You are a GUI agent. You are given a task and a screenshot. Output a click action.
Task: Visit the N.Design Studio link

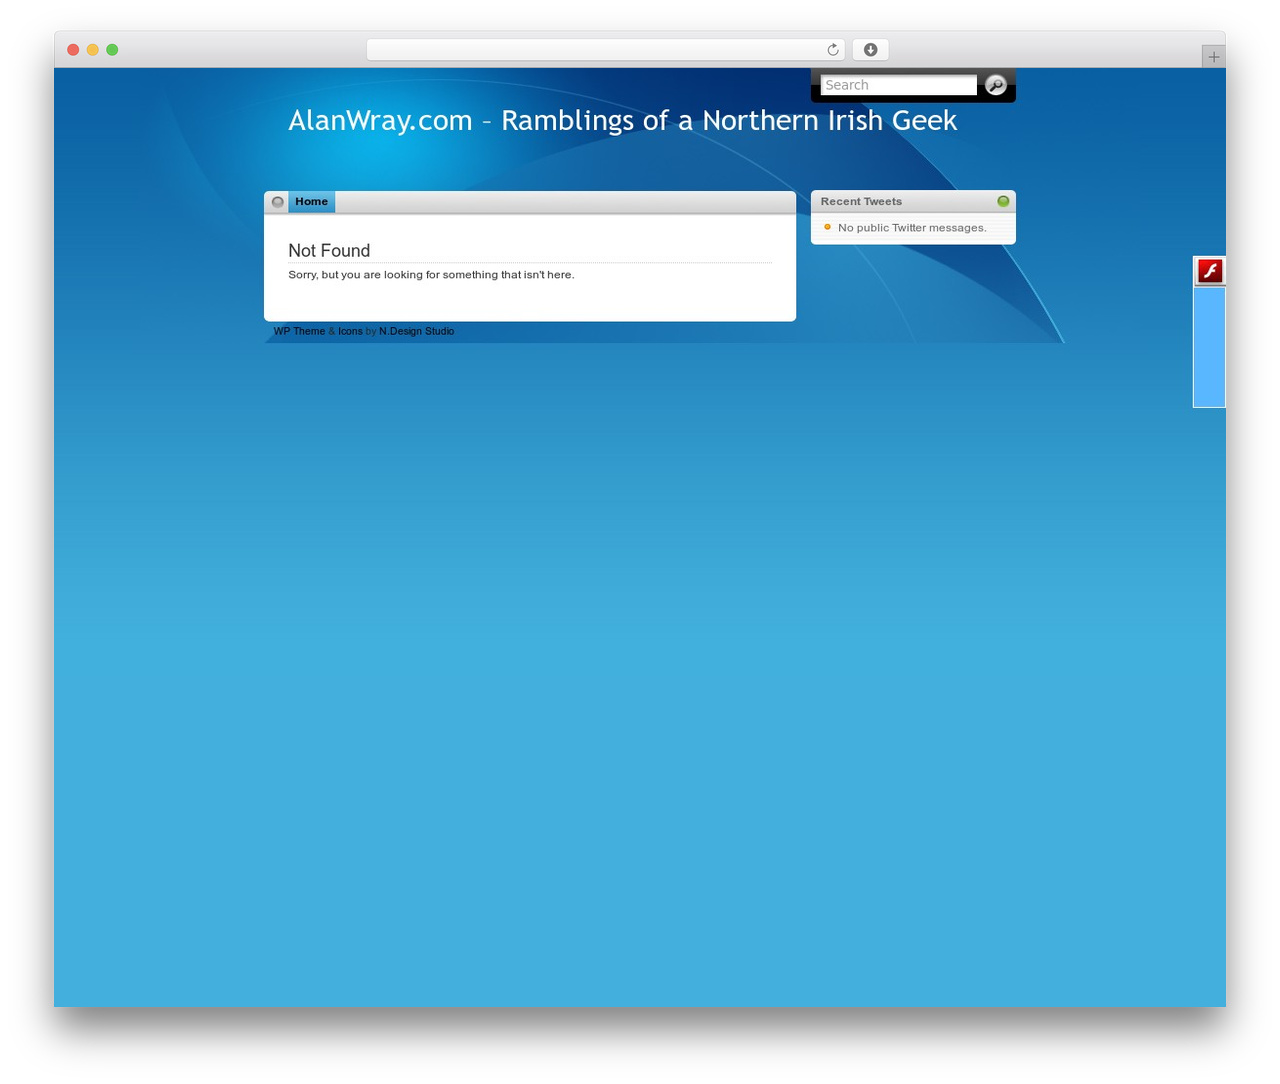coord(416,331)
